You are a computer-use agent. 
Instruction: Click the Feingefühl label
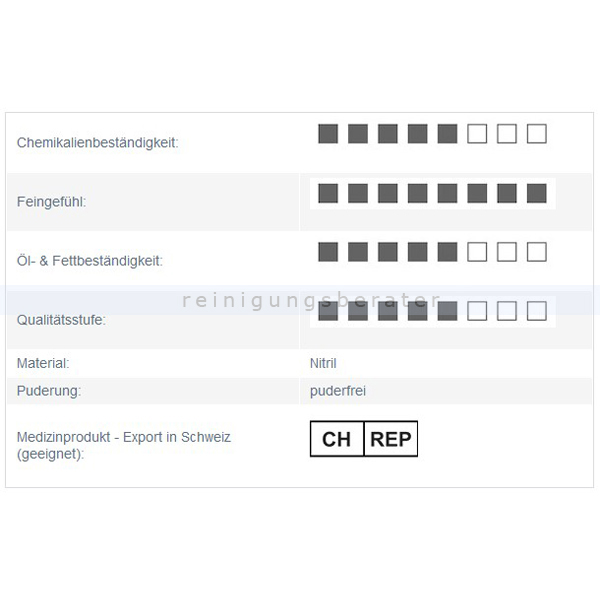point(51,202)
